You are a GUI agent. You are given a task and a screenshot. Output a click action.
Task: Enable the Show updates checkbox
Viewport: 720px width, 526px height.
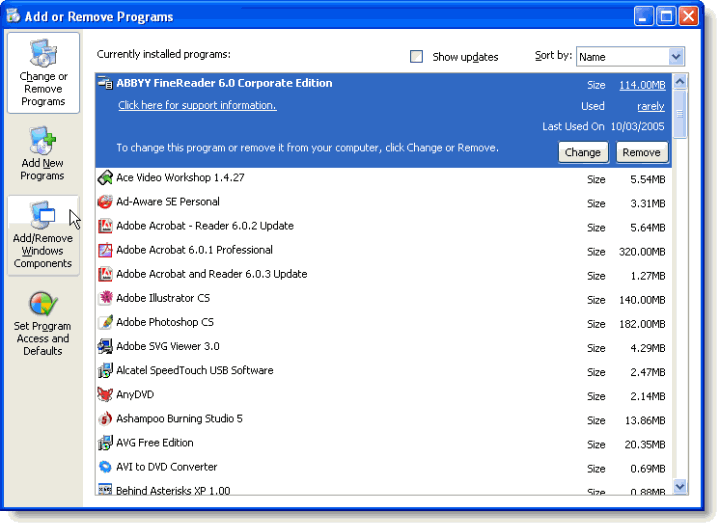(416, 56)
